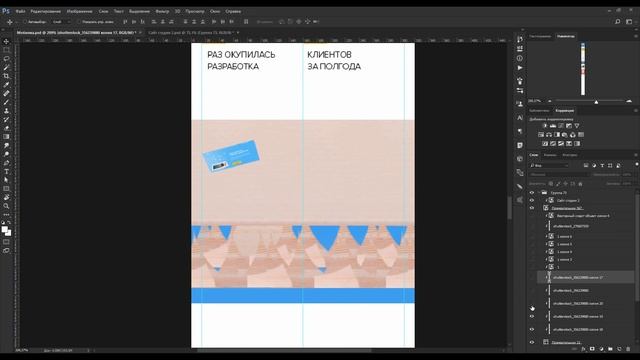Delete layer using the trash icon
The width and height of the screenshot is (640, 360).
[x=628, y=349]
